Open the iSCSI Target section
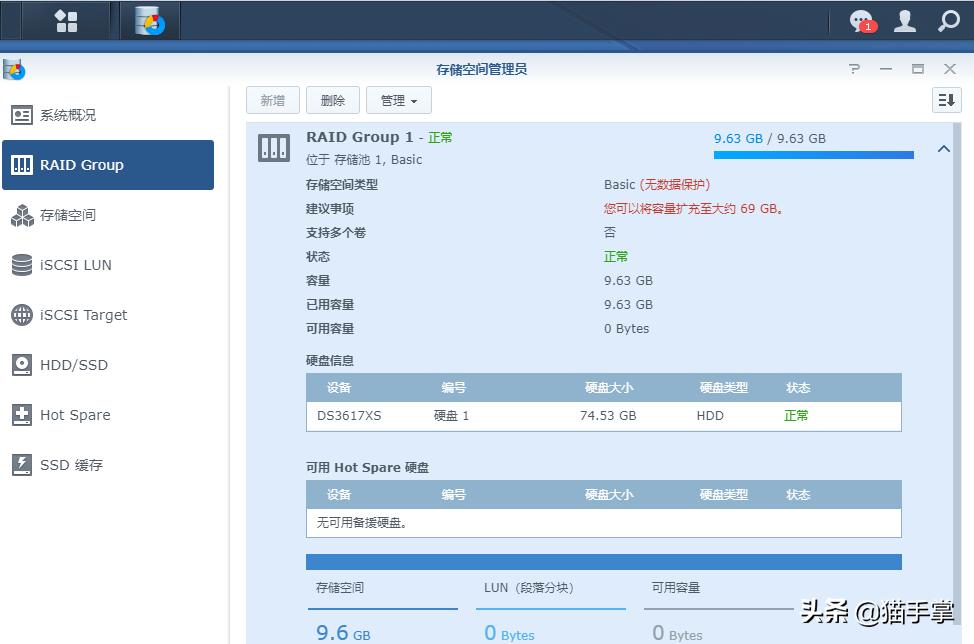Screen dimensions: 974x644 click(75, 314)
